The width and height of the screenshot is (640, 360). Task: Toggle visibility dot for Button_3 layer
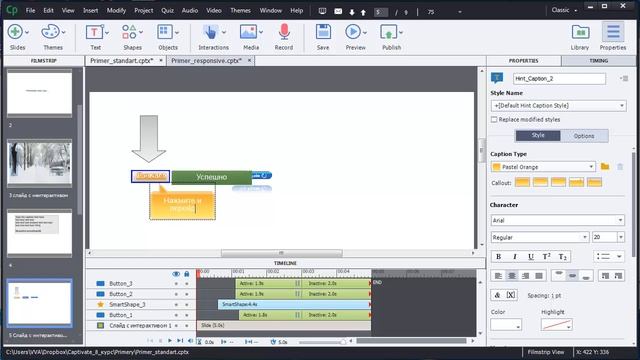(x=176, y=284)
